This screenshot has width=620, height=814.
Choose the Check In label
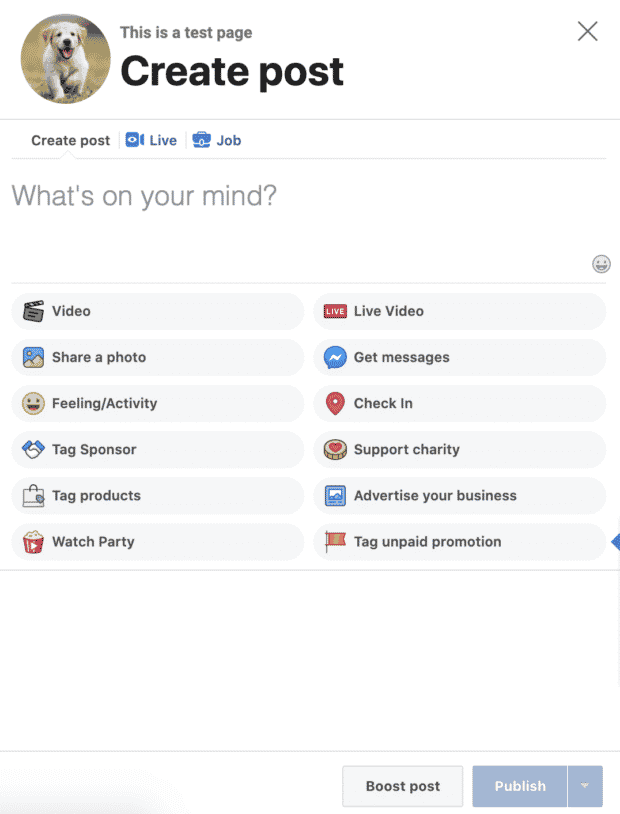(x=383, y=403)
